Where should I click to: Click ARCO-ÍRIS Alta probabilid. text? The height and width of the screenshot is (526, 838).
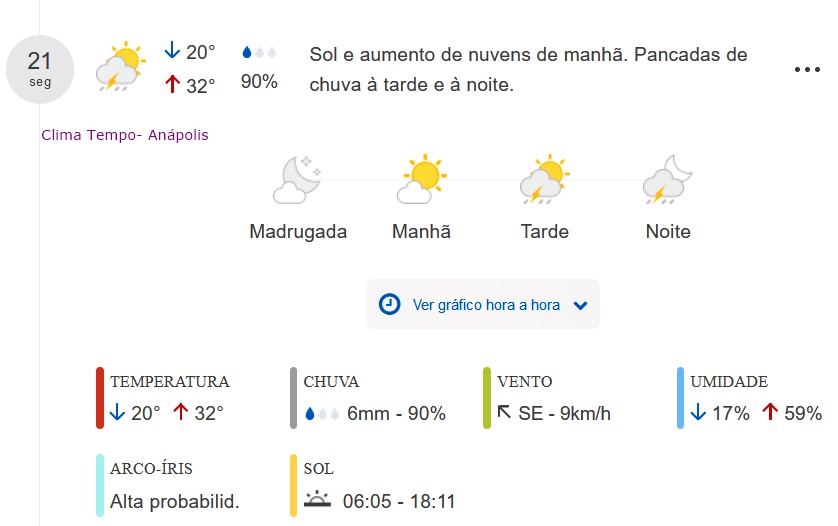point(174,501)
